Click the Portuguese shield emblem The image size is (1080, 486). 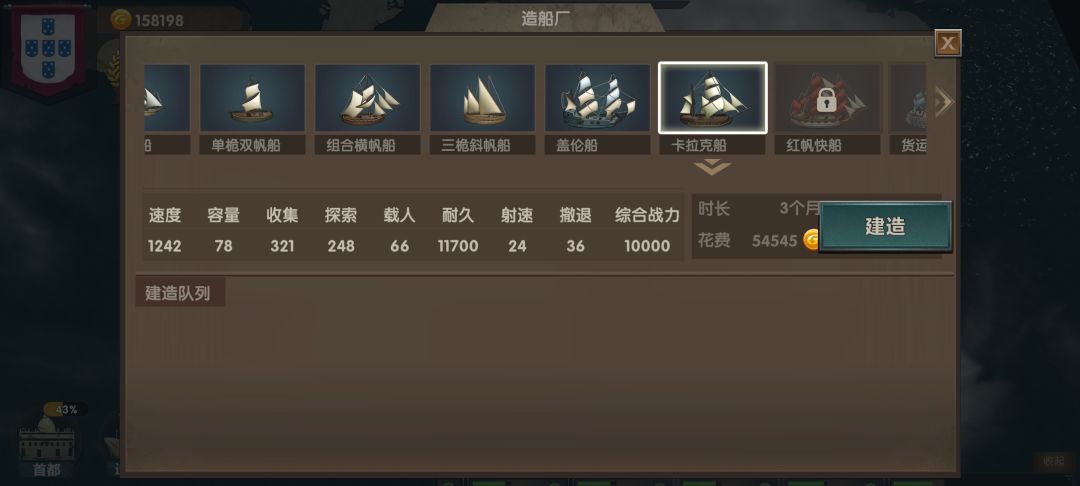48,48
